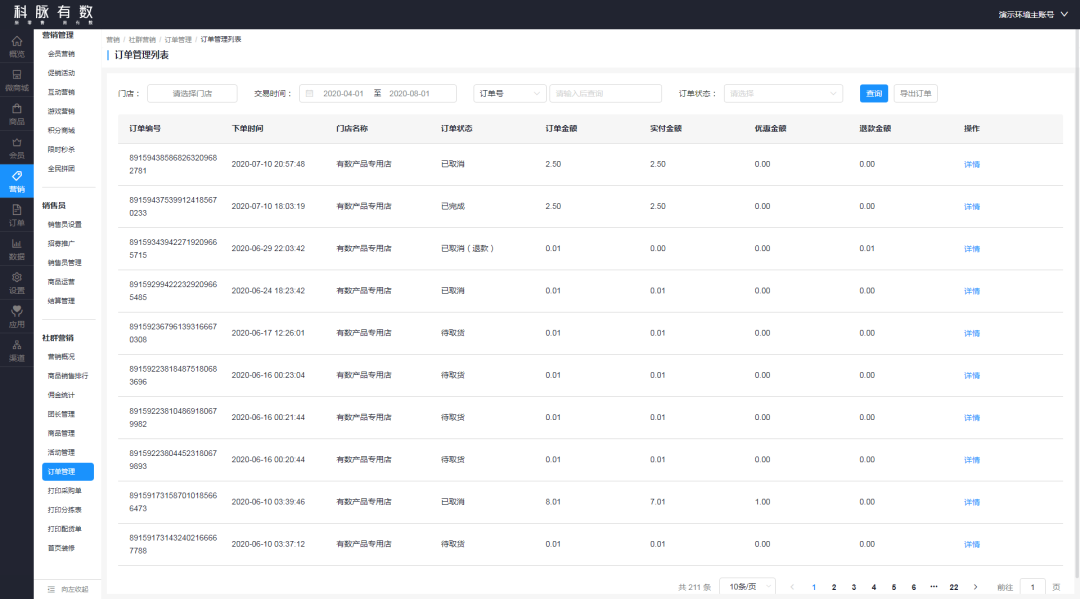Image resolution: width=1080 pixels, height=599 pixels.
Task: Open the 10条/页 page size dropdown
Action: 747,587
